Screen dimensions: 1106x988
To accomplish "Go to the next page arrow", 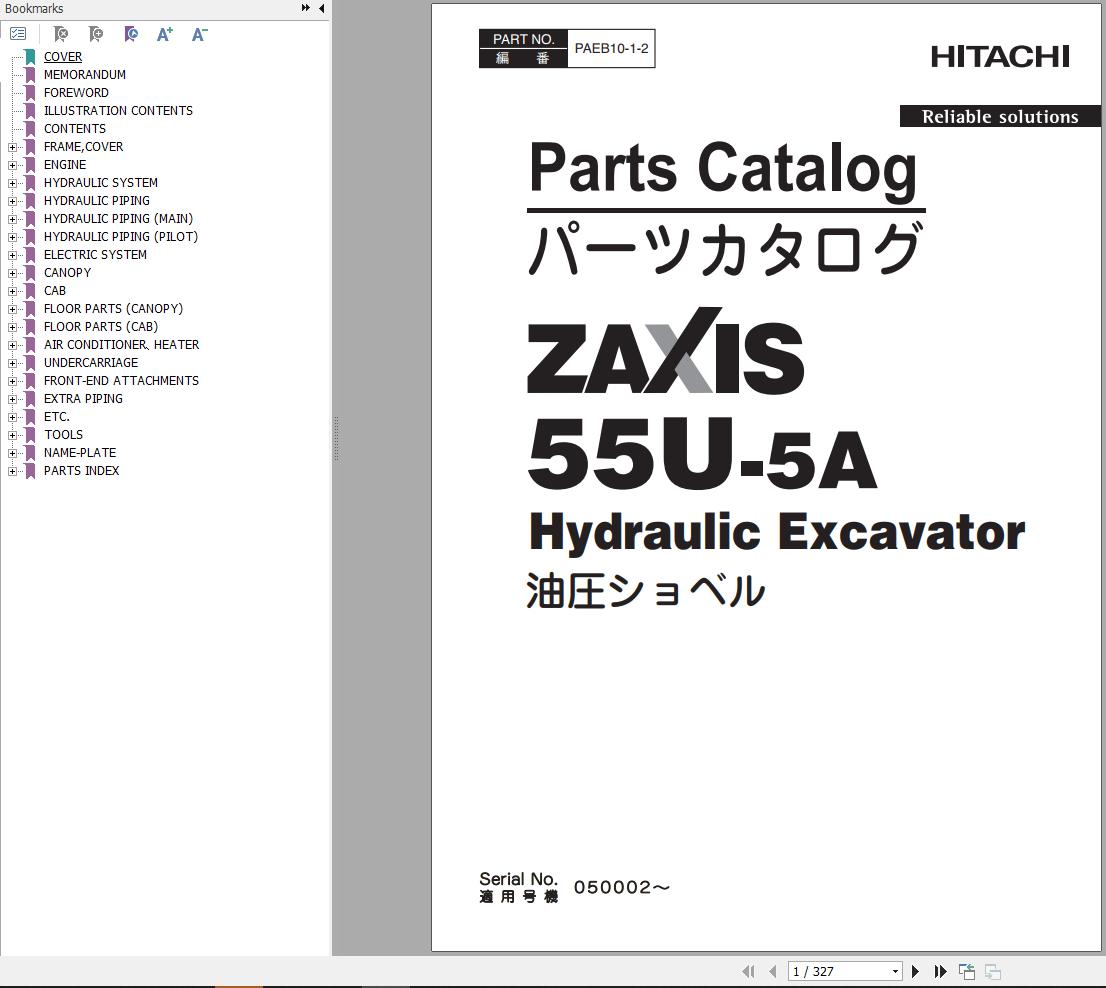I will click(915, 971).
